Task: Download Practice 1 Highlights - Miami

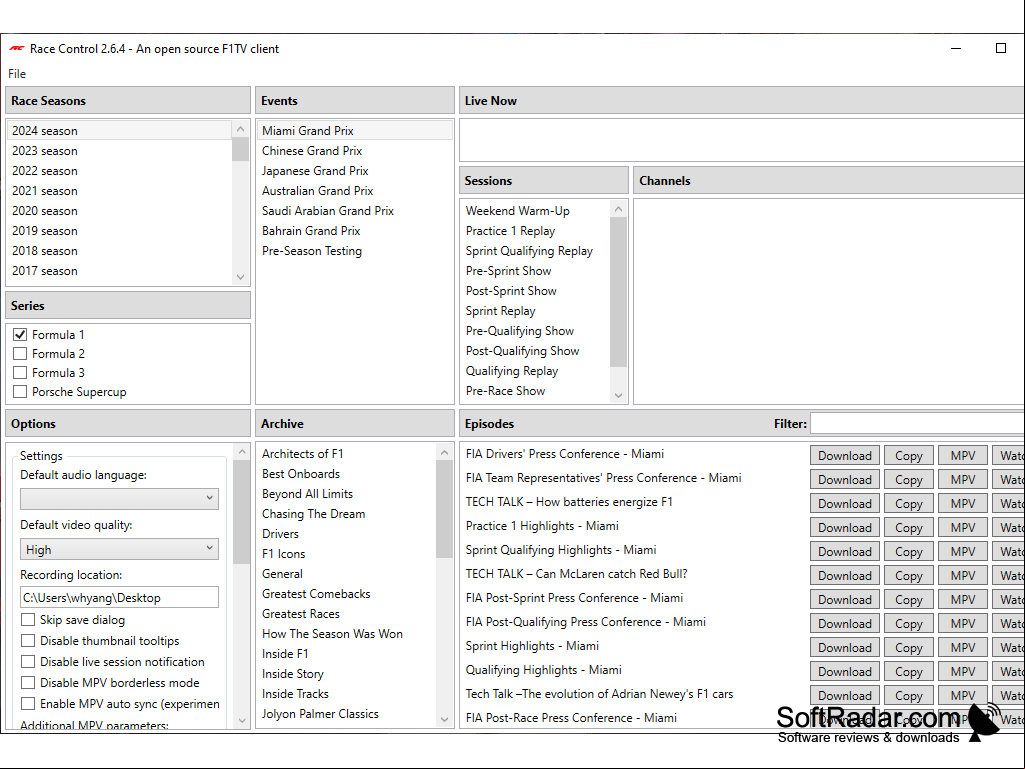Action: click(845, 528)
